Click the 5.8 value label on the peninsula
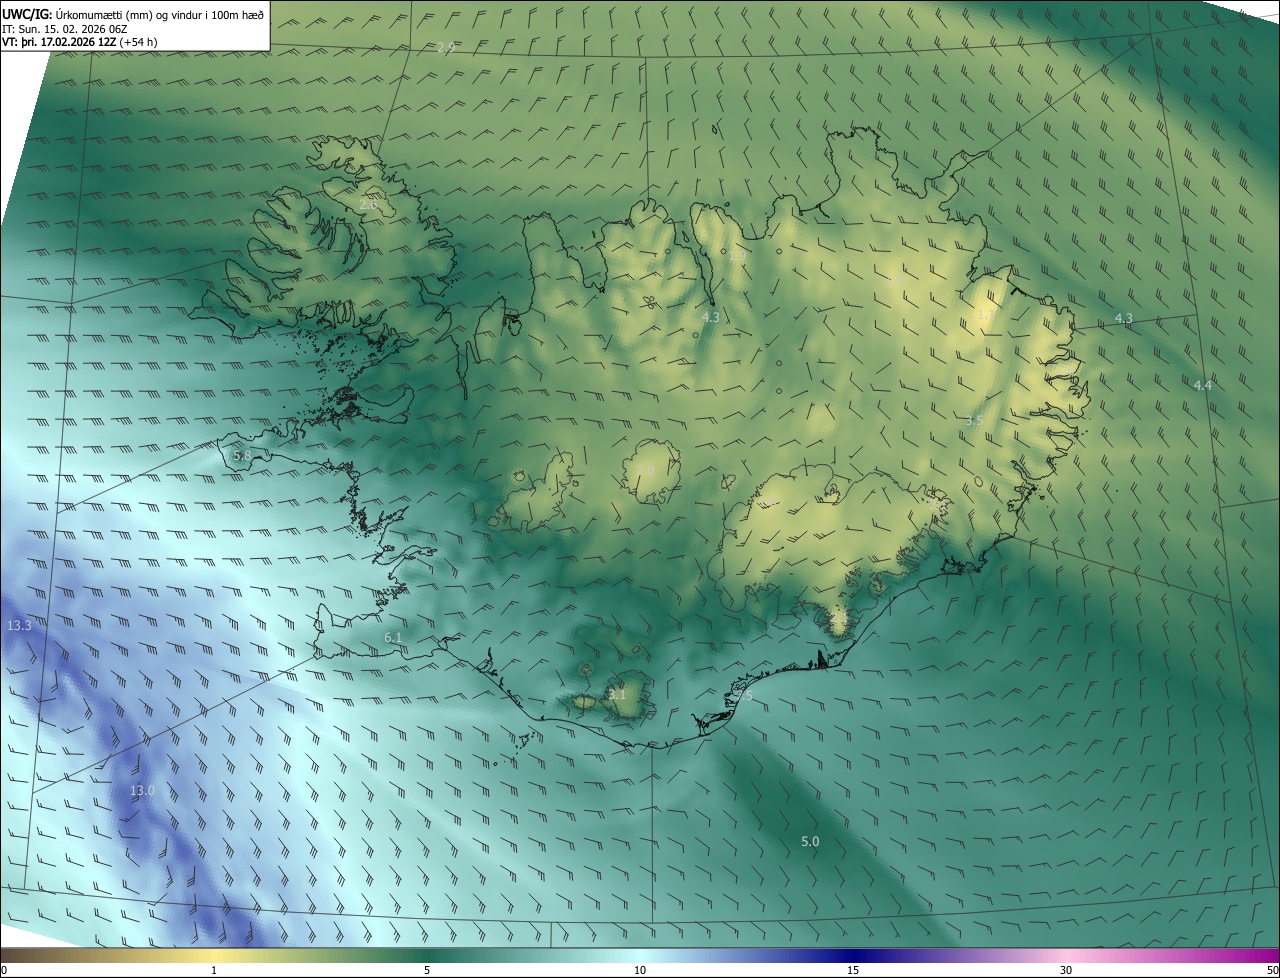The width and height of the screenshot is (1280, 978). coord(242,455)
